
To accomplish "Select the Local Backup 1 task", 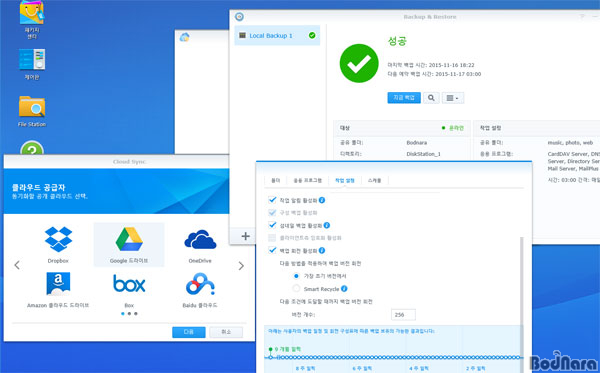I will pyautogui.click(x=277, y=36).
